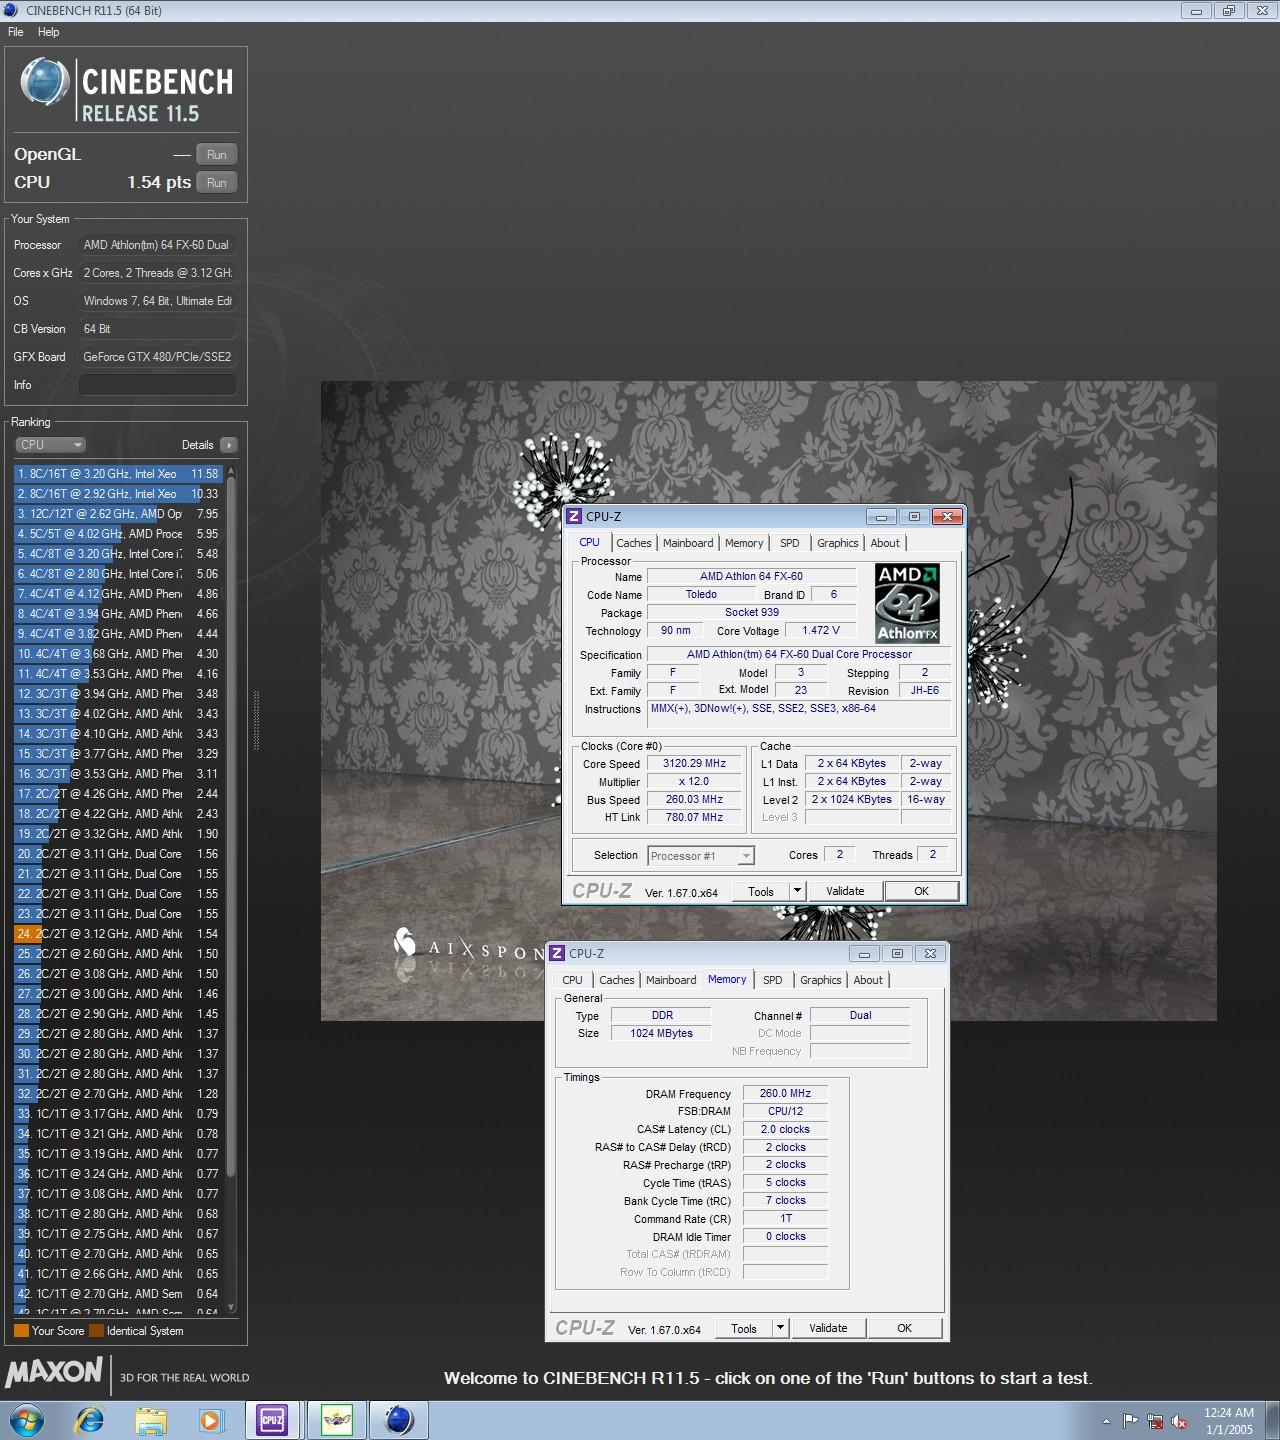Click Validate in lower CPU-Z window
This screenshot has width=1280, height=1440.
pos(828,1329)
